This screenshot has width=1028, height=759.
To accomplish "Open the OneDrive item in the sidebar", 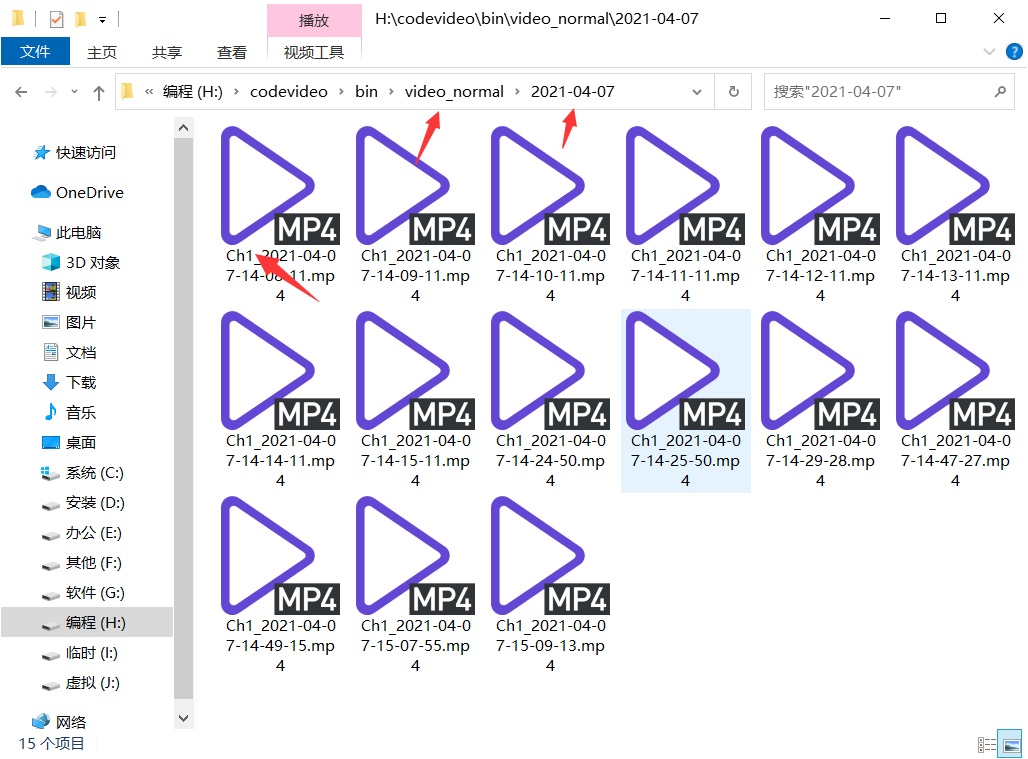I will pos(89,192).
